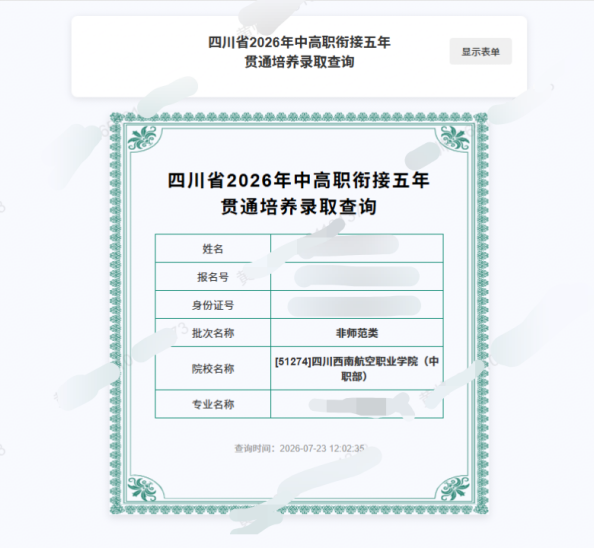The height and width of the screenshot is (549, 594).
Task: Select the 姓名 label cell
Action: click(213, 249)
